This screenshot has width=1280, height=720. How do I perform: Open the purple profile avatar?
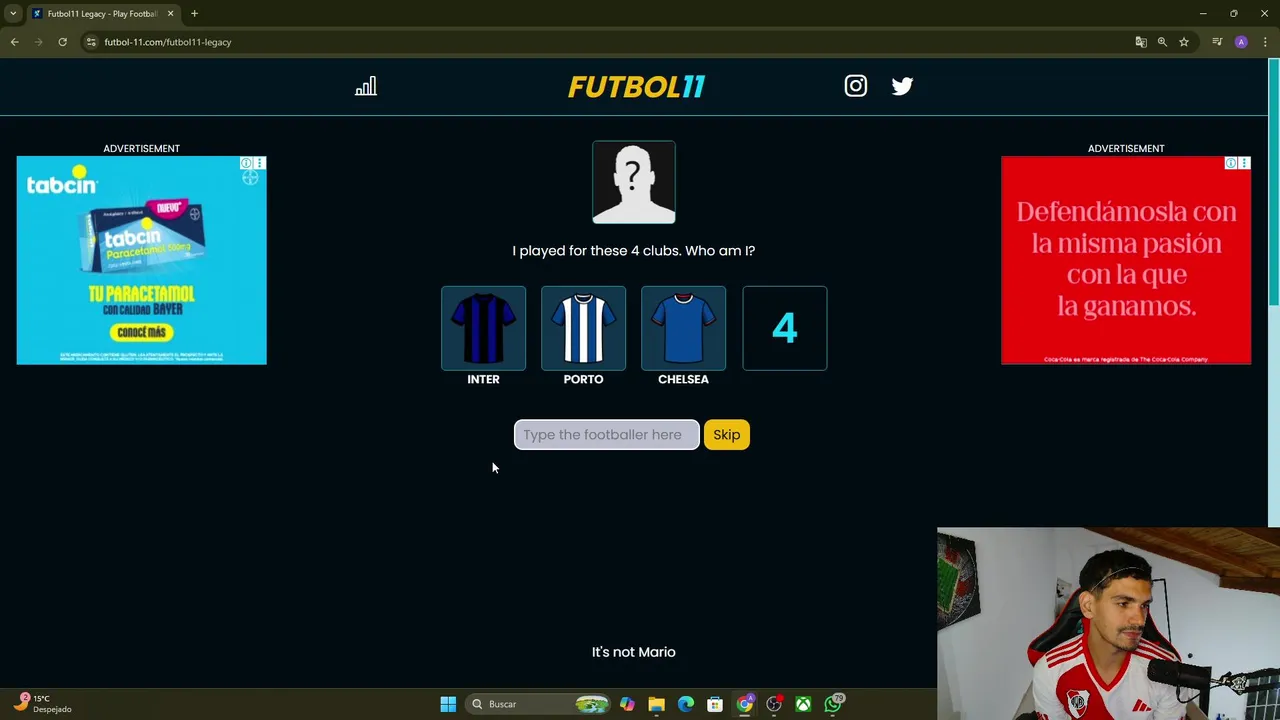click(x=1241, y=42)
